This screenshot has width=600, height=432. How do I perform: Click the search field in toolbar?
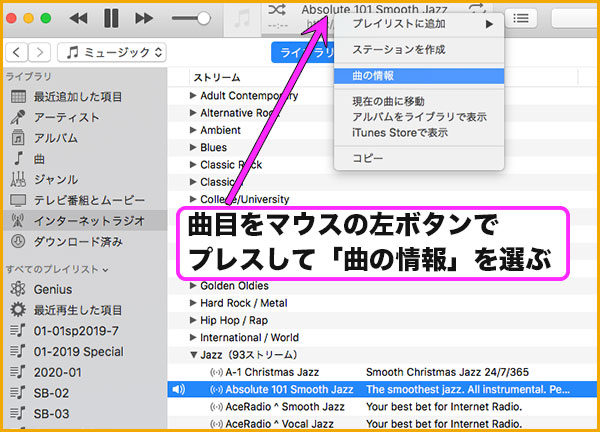[574, 18]
